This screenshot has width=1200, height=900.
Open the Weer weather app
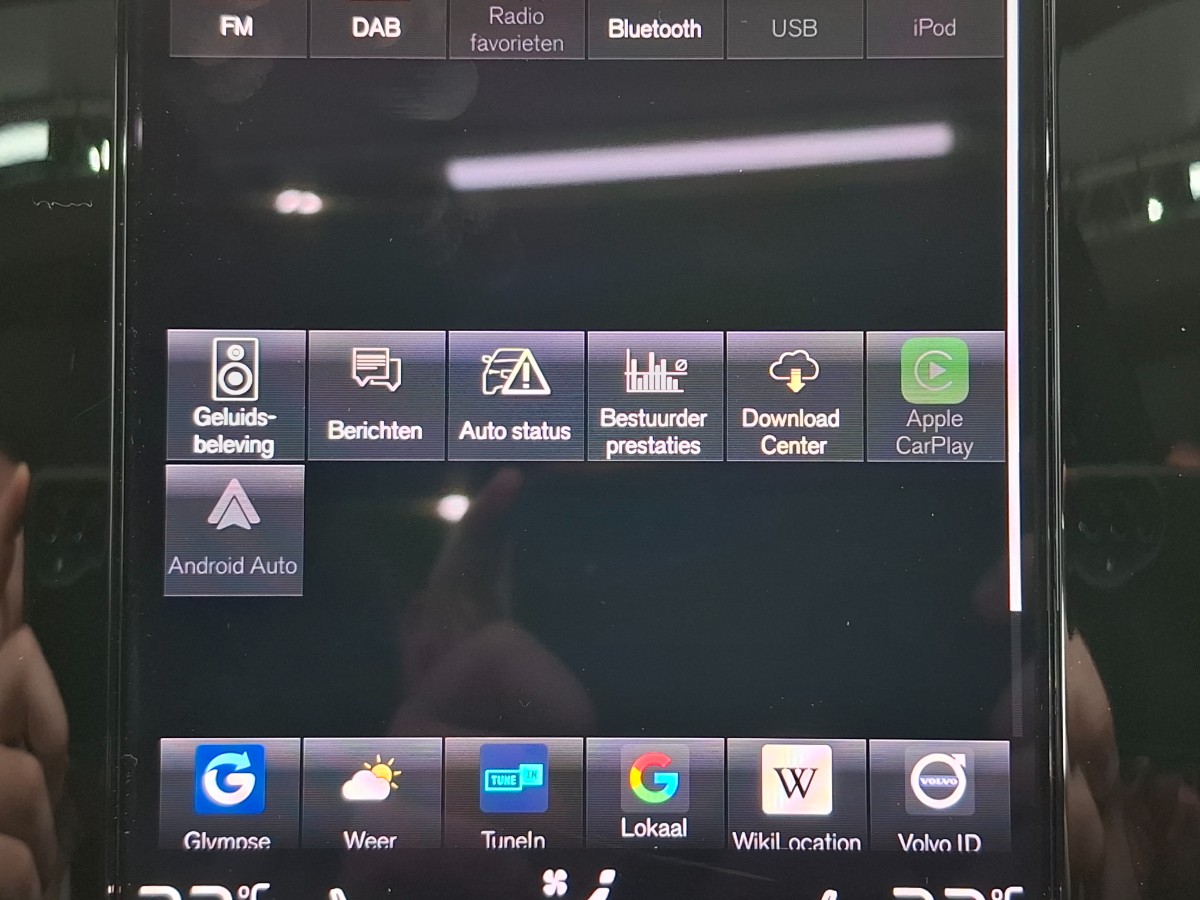click(372, 794)
